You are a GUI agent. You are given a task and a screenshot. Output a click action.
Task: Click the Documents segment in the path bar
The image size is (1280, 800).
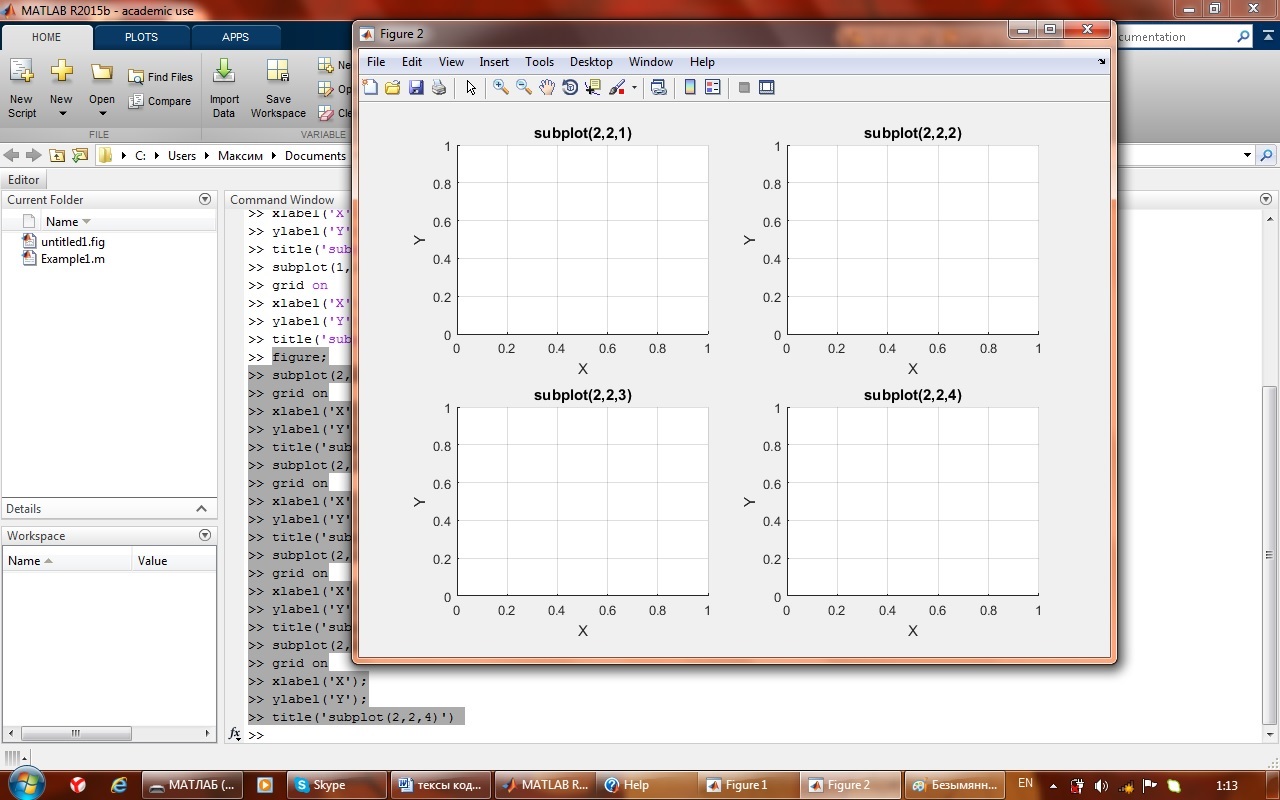point(315,156)
